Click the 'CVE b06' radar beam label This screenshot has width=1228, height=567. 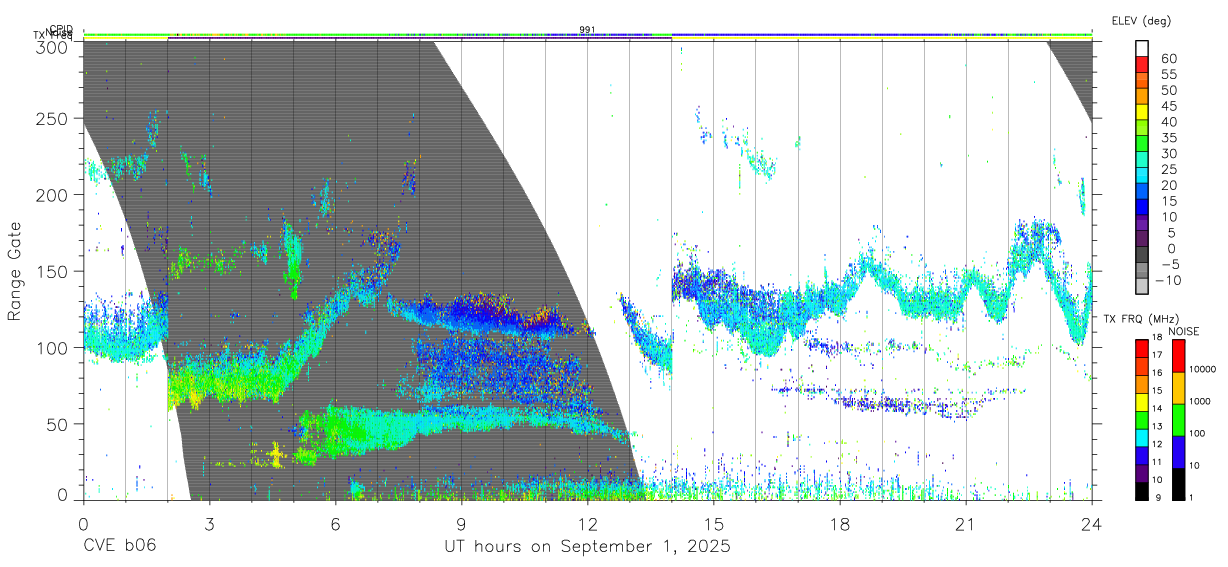point(119,547)
